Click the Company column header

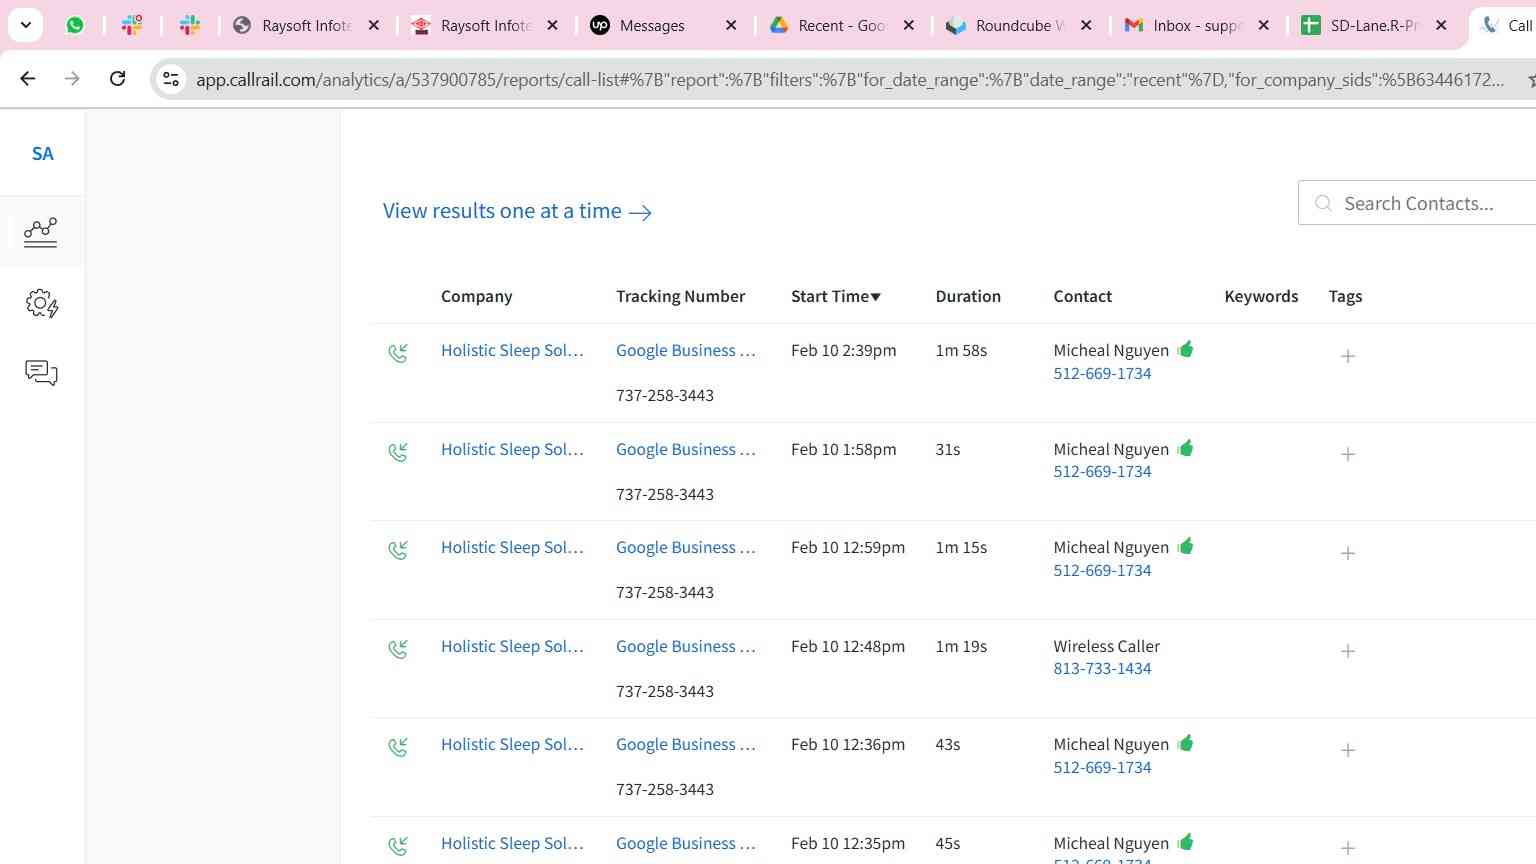[476, 296]
